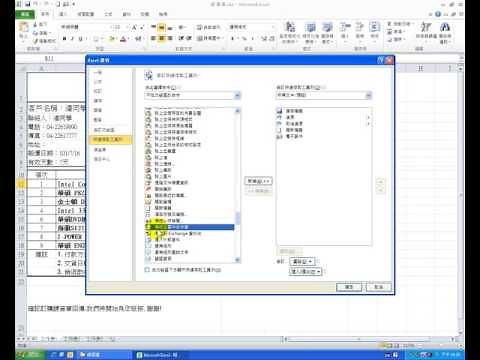
Task: Click the red Font Color swatch
Action: click(x=123, y=39)
